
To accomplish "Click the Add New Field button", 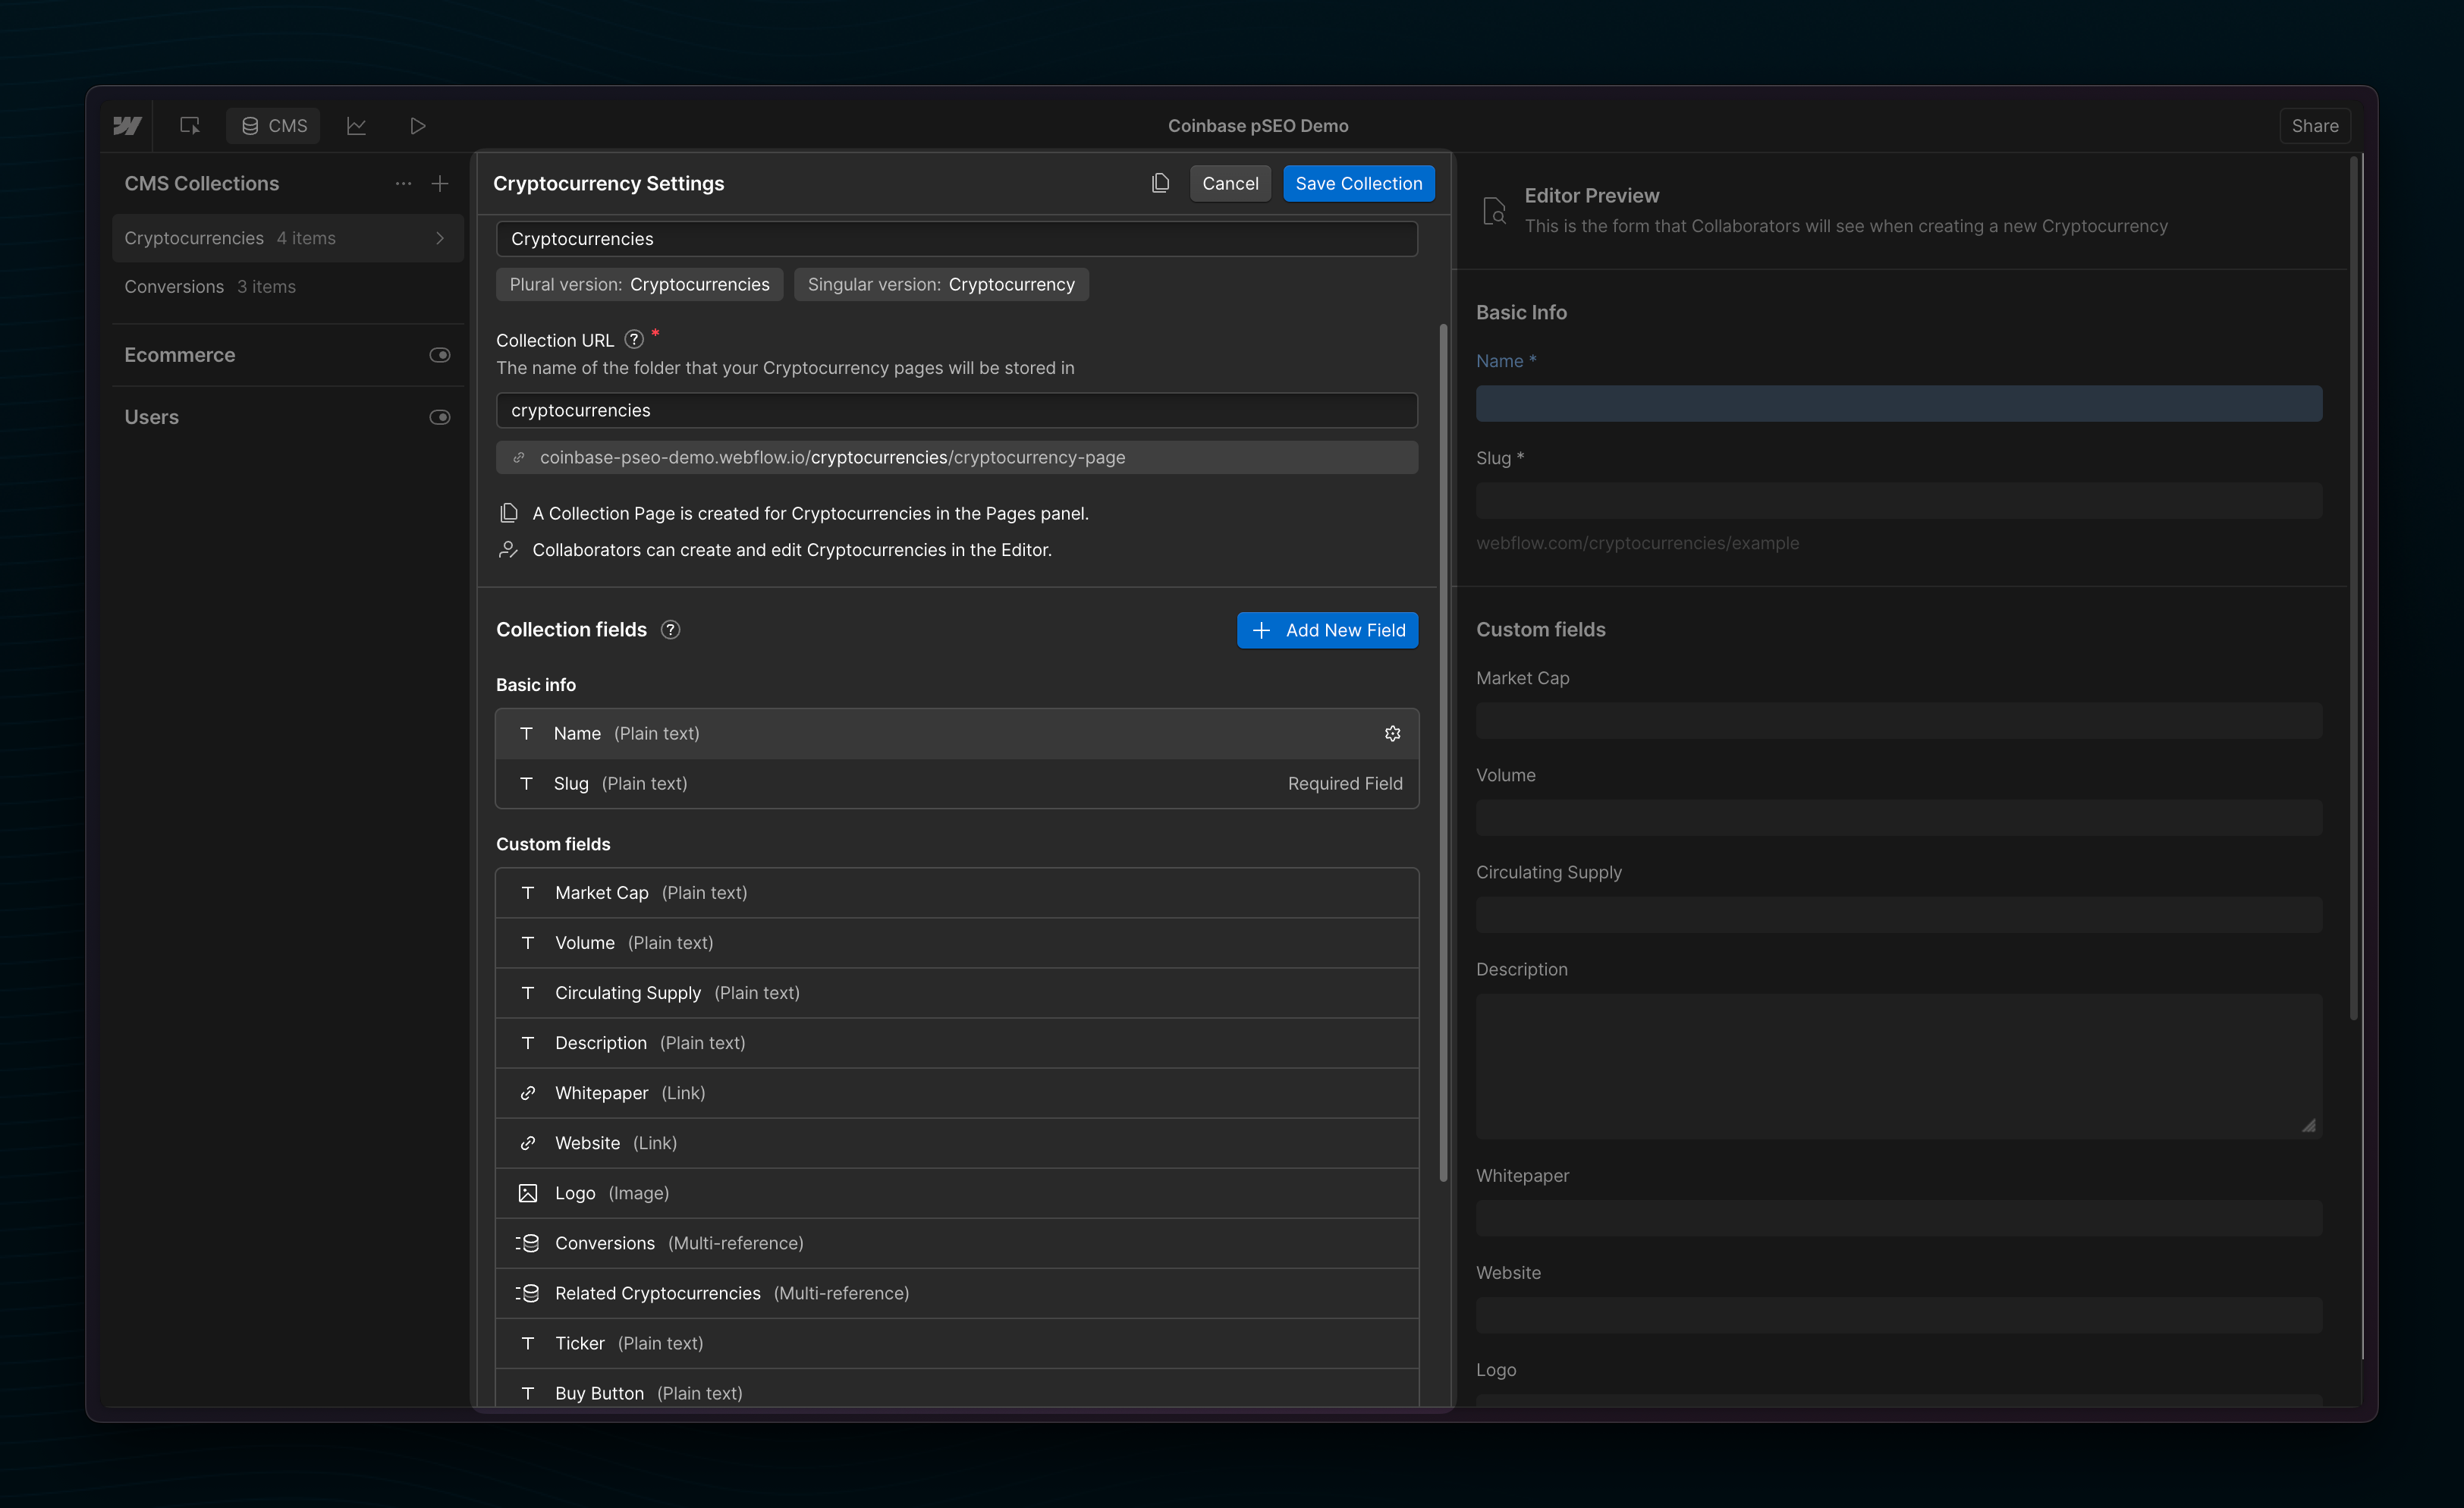I will (x=1327, y=630).
